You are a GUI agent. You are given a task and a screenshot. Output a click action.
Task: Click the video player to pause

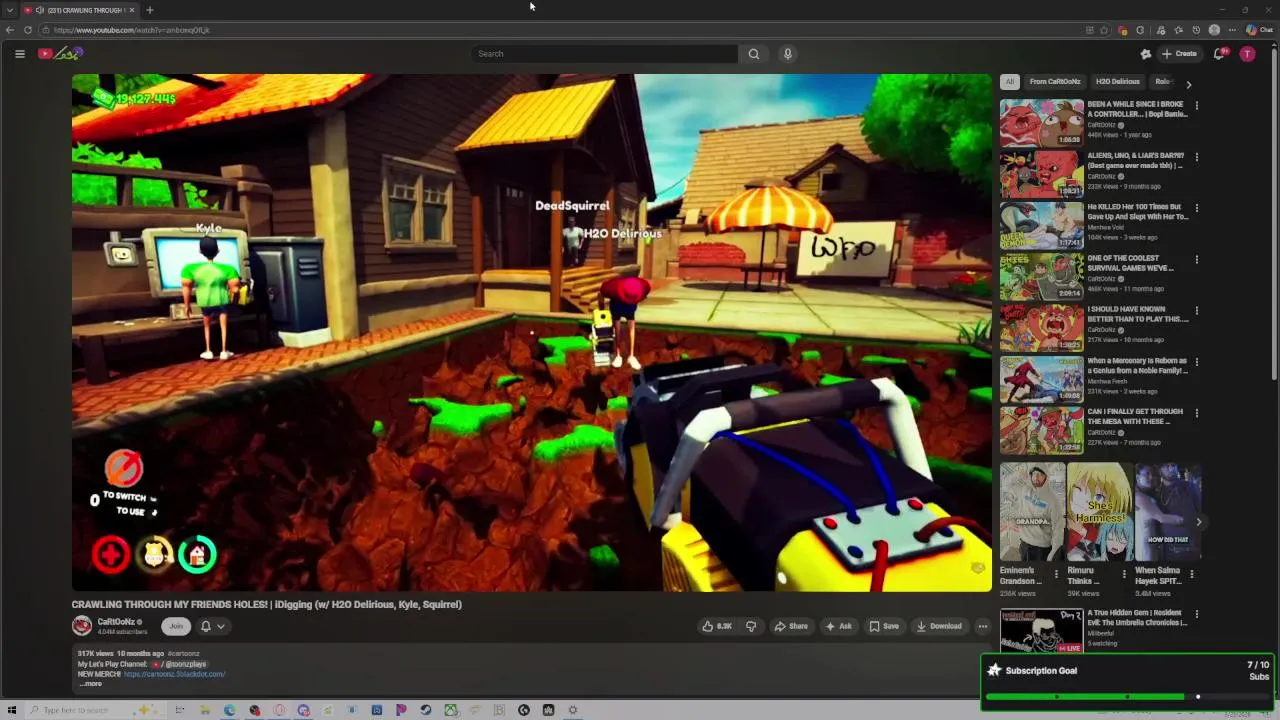point(531,332)
